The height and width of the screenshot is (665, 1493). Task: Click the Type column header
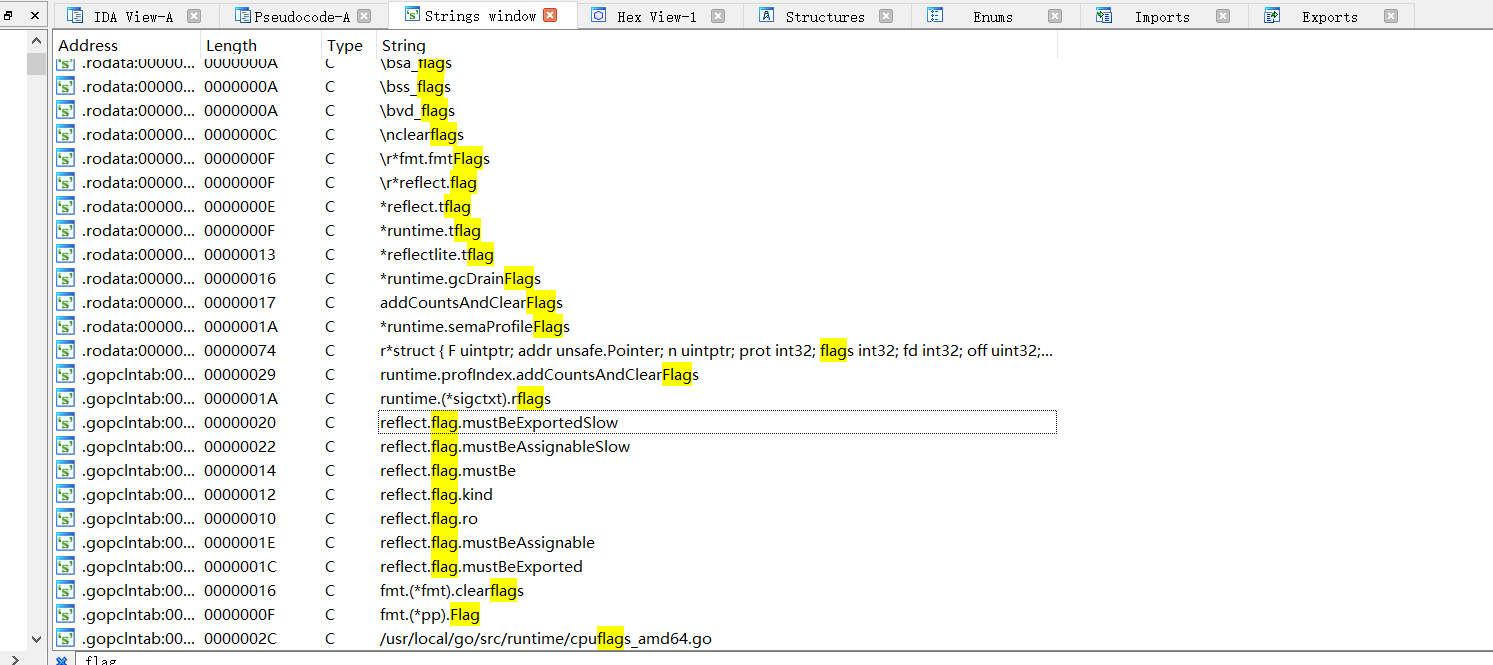pos(345,46)
